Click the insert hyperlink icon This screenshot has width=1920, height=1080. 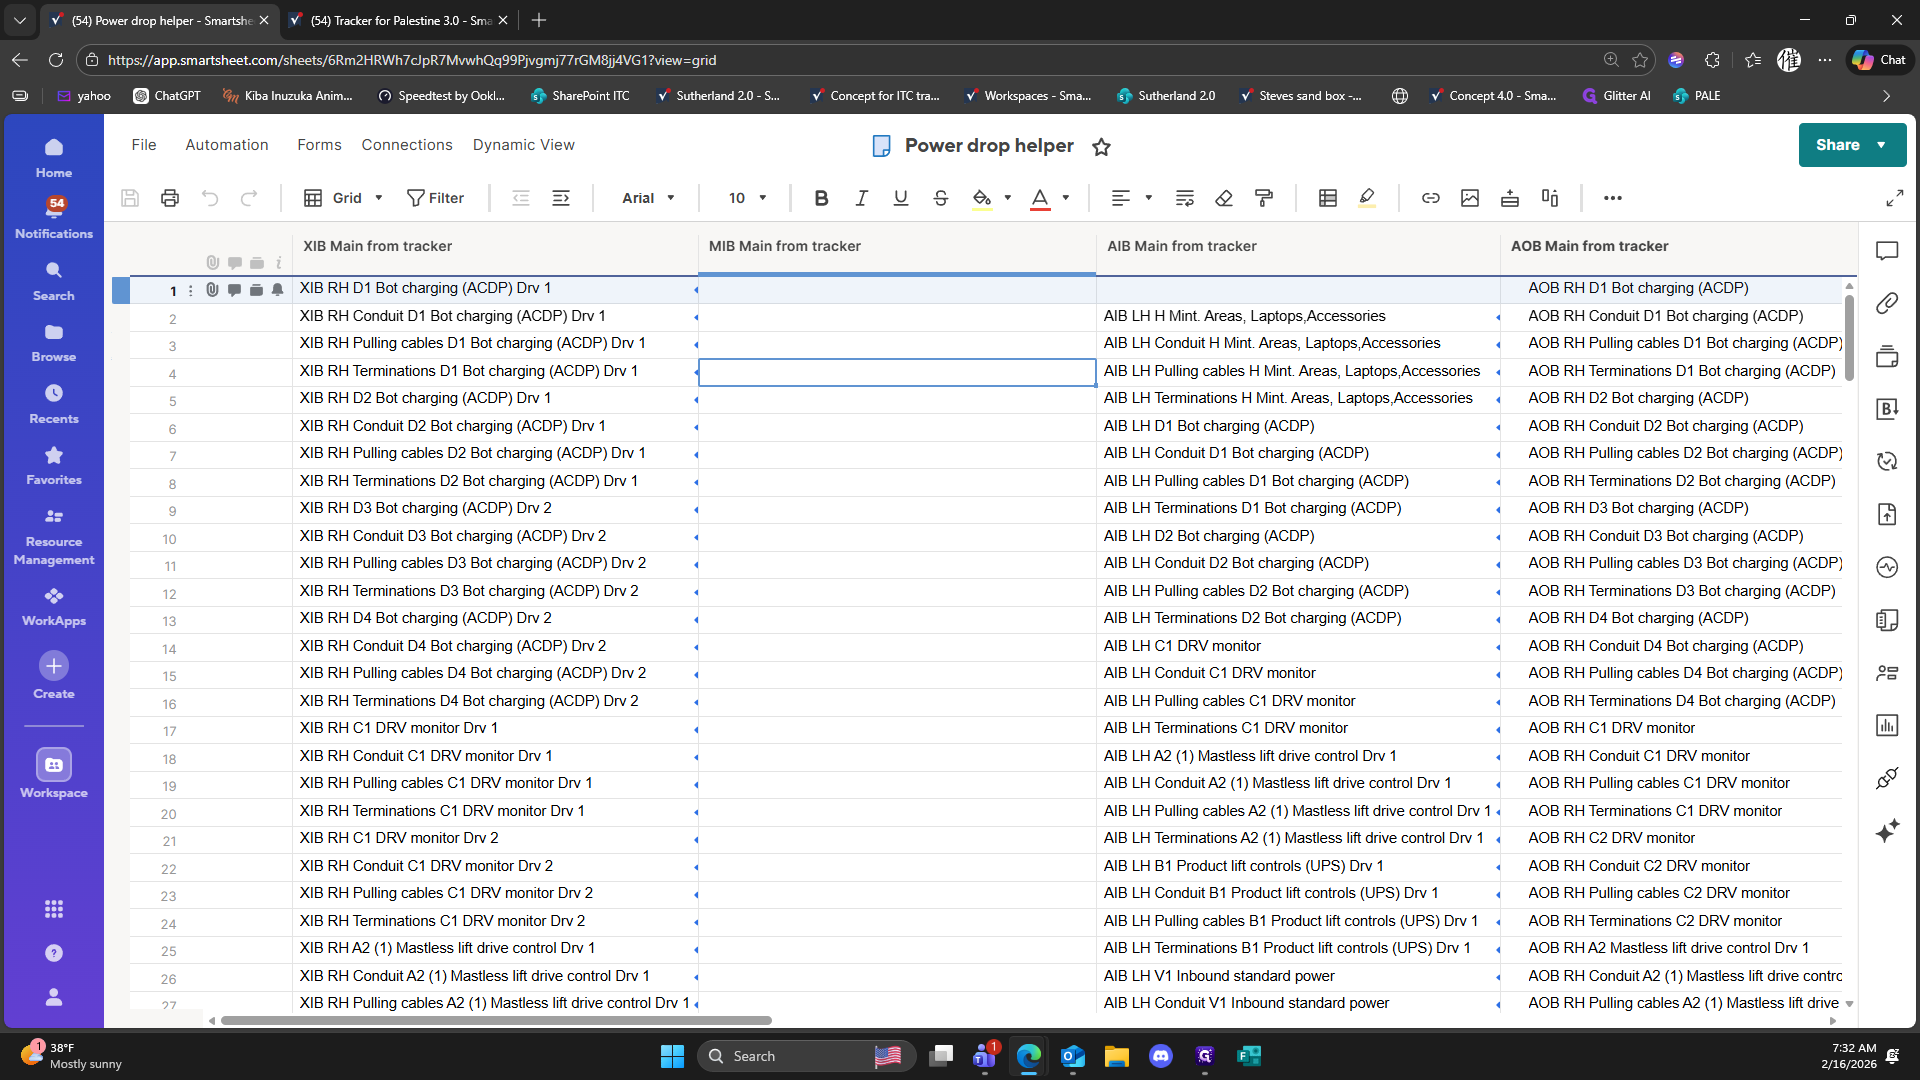tap(1431, 198)
